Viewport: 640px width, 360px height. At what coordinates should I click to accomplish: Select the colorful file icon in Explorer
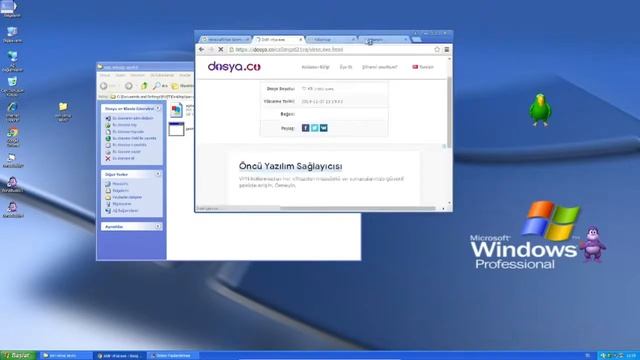tap(176, 110)
